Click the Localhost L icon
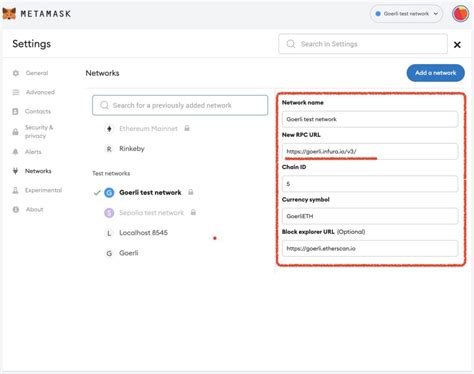This screenshot has height=374, width=474. (x=109, y=233)
